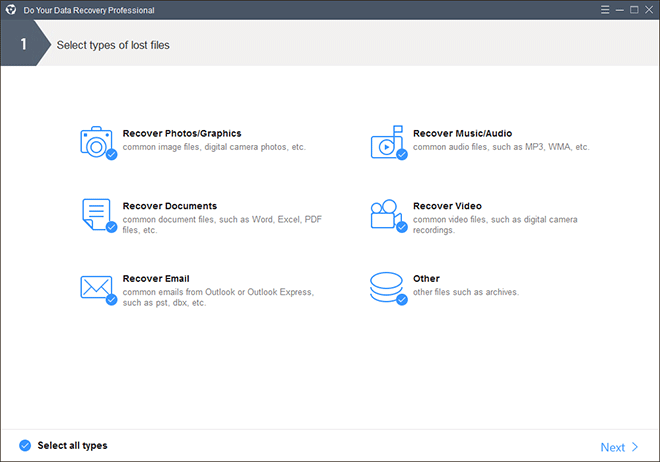The height and width of the screenshot is (462, 660).
Task: Click the document page icon for Documents recovery
Action: 96,215
